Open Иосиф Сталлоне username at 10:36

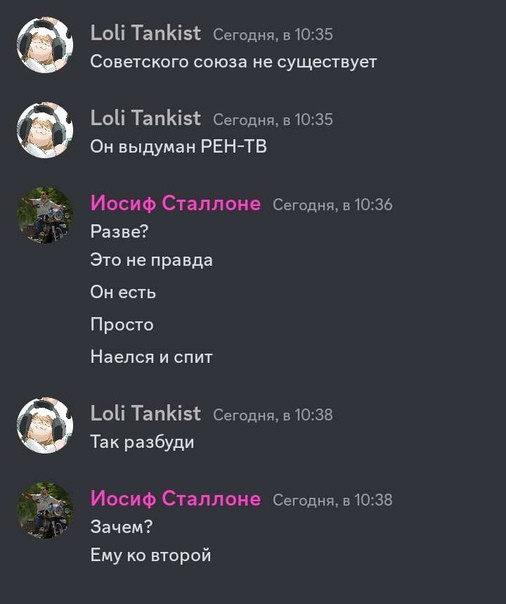[176, 203]
